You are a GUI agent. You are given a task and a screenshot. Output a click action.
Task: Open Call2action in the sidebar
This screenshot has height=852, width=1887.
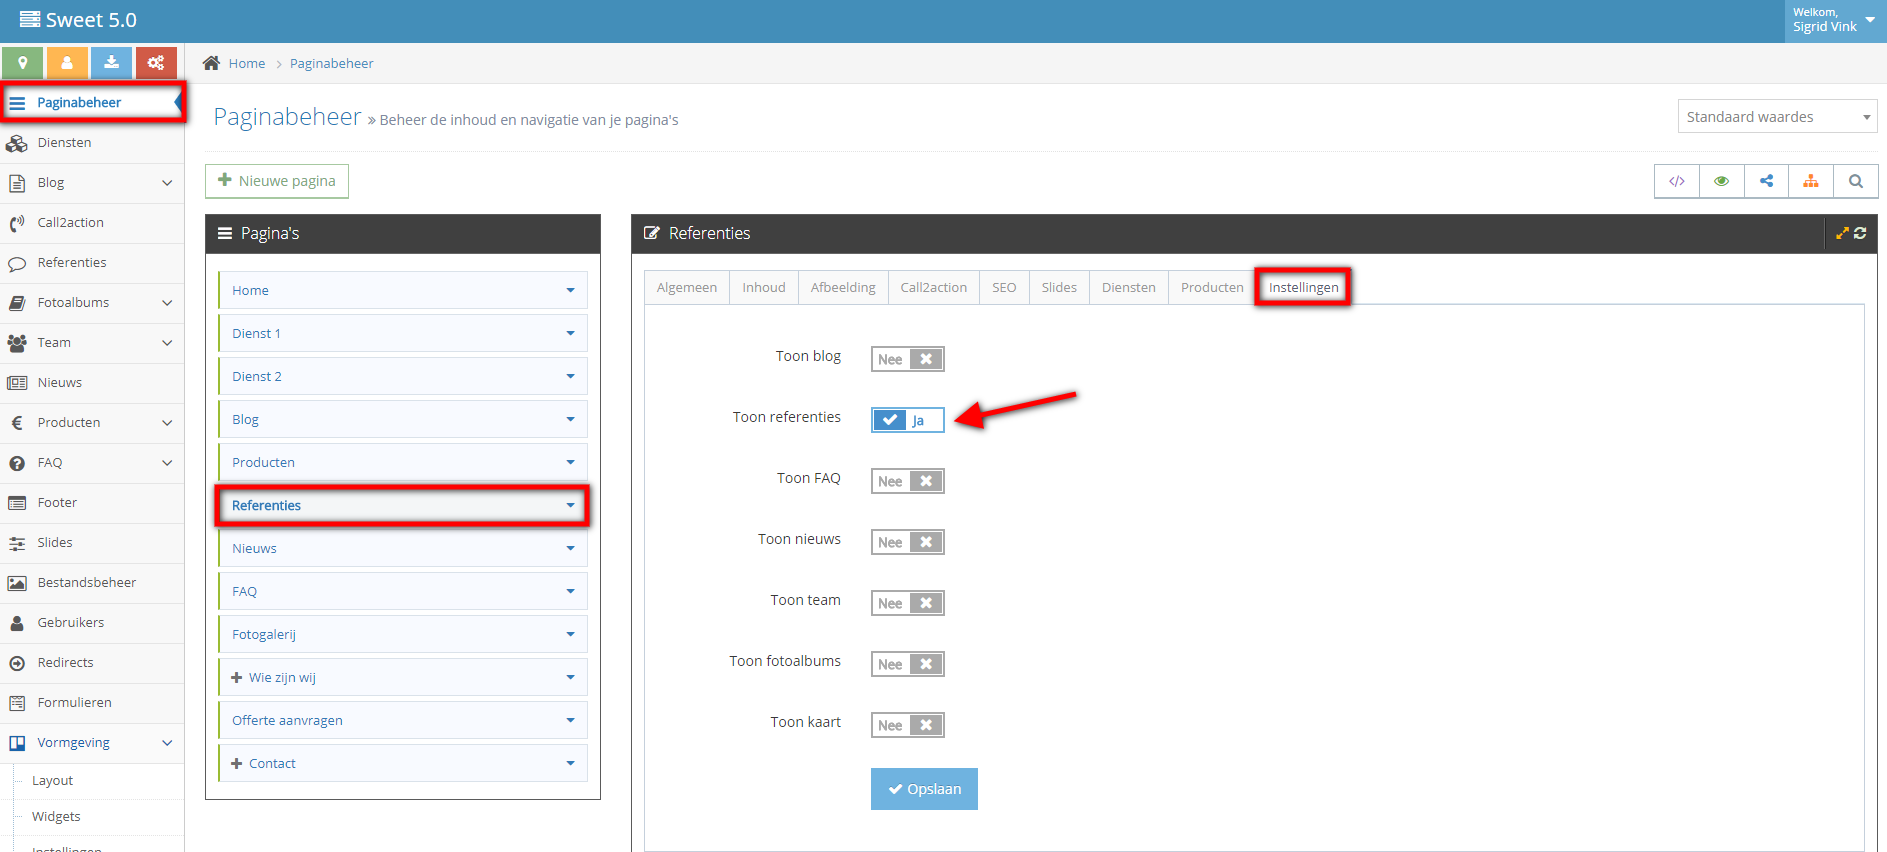pyautogui.click(x=92, y=223)
